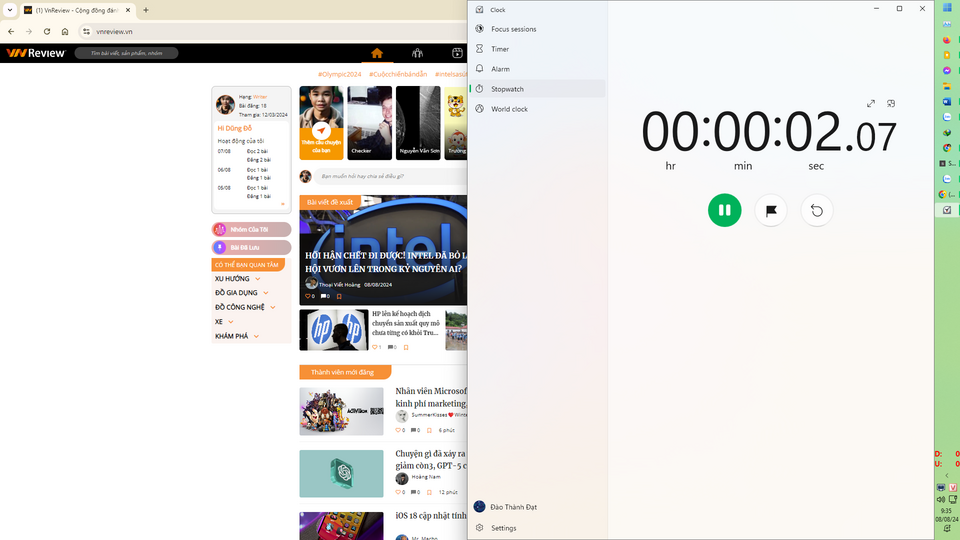Open the Nguyễn Văn Sơn story thumbnail

(418, 123)
